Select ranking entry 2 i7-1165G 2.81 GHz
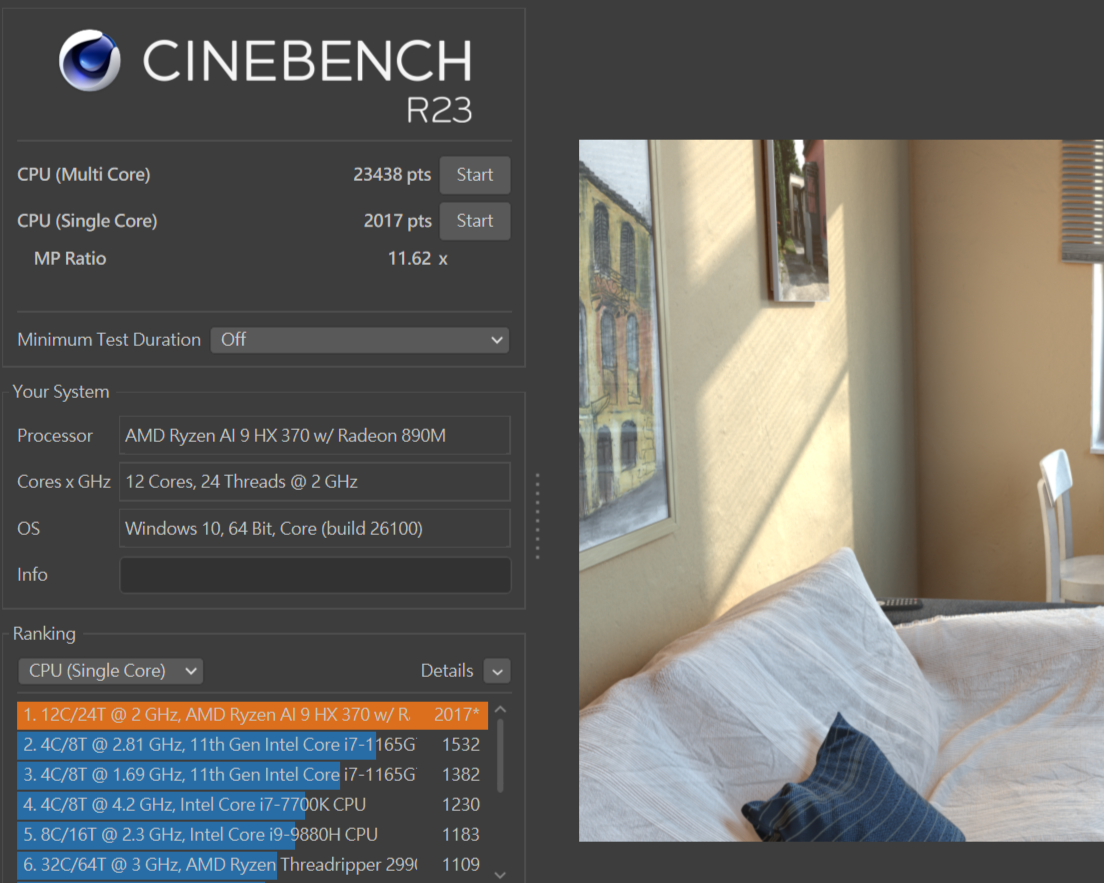This screenshot has width=1104, height=883. 253,745
